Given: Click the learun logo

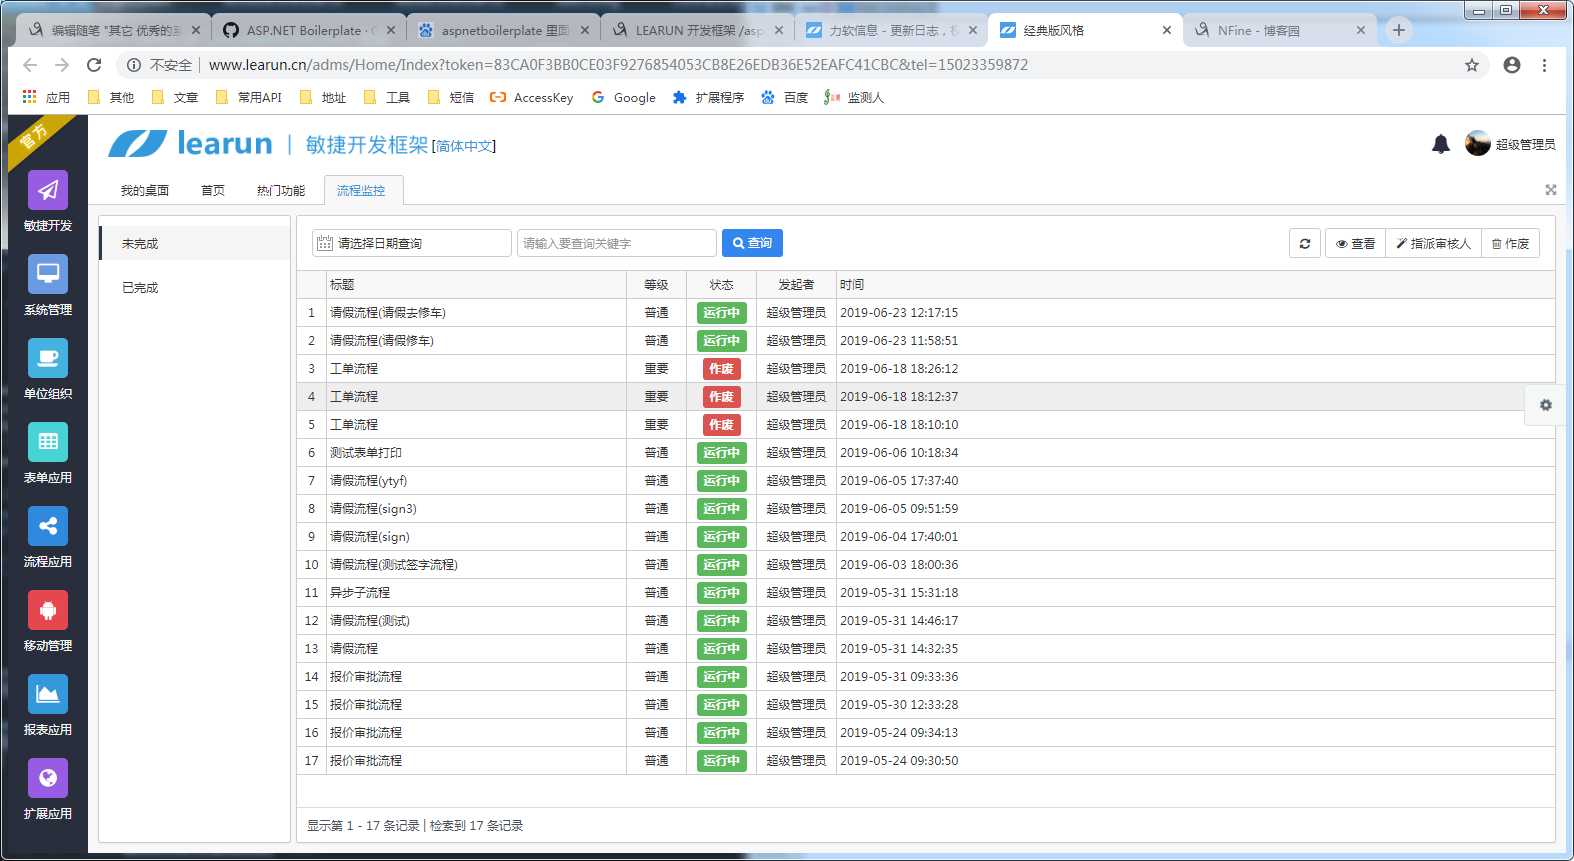Looking at the screenshot, I should point(190,144).
